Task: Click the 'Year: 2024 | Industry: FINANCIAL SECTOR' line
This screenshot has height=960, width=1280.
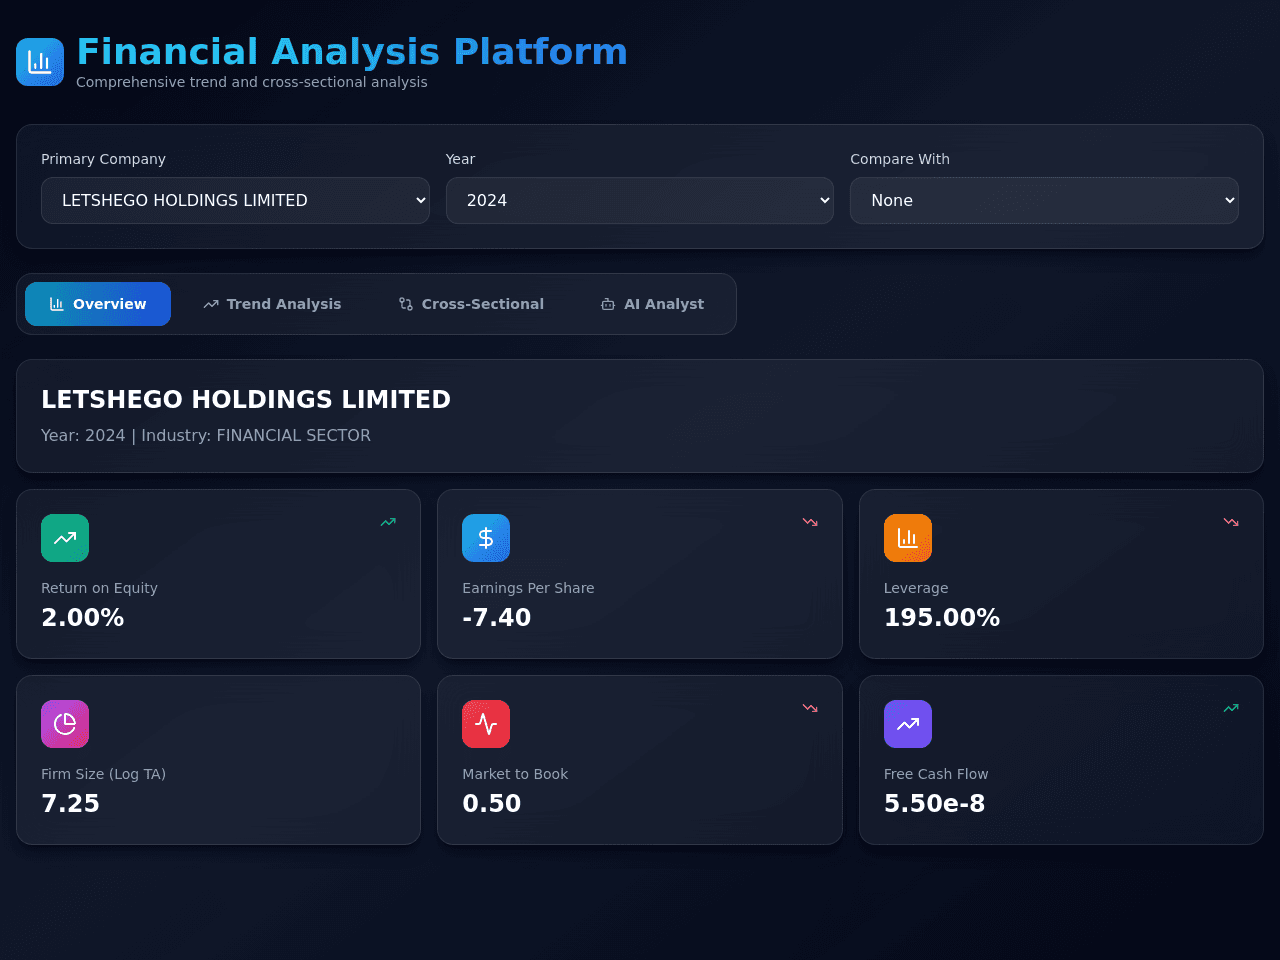Action: (x=206, y=435)
